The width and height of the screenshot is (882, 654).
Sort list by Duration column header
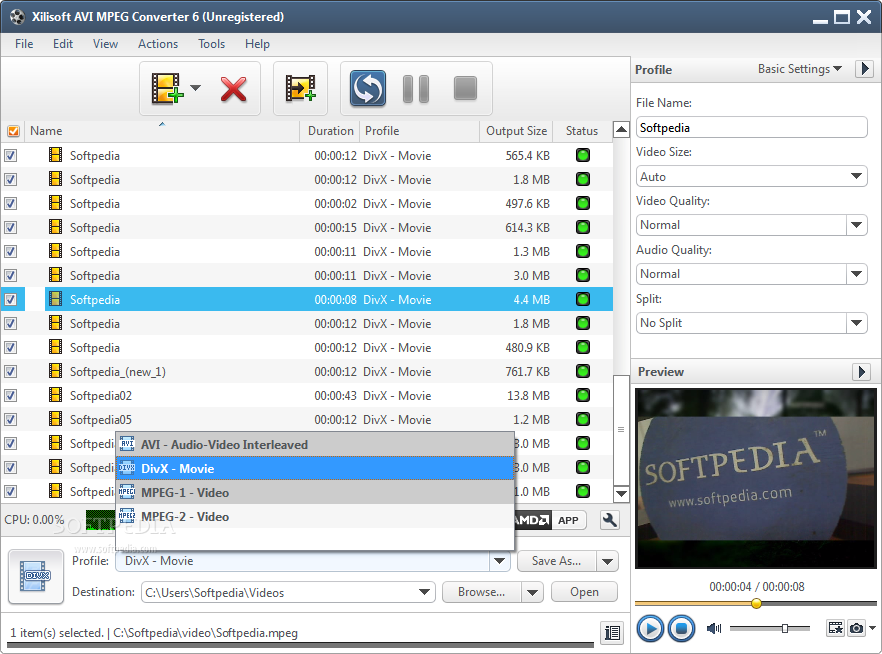330,131
